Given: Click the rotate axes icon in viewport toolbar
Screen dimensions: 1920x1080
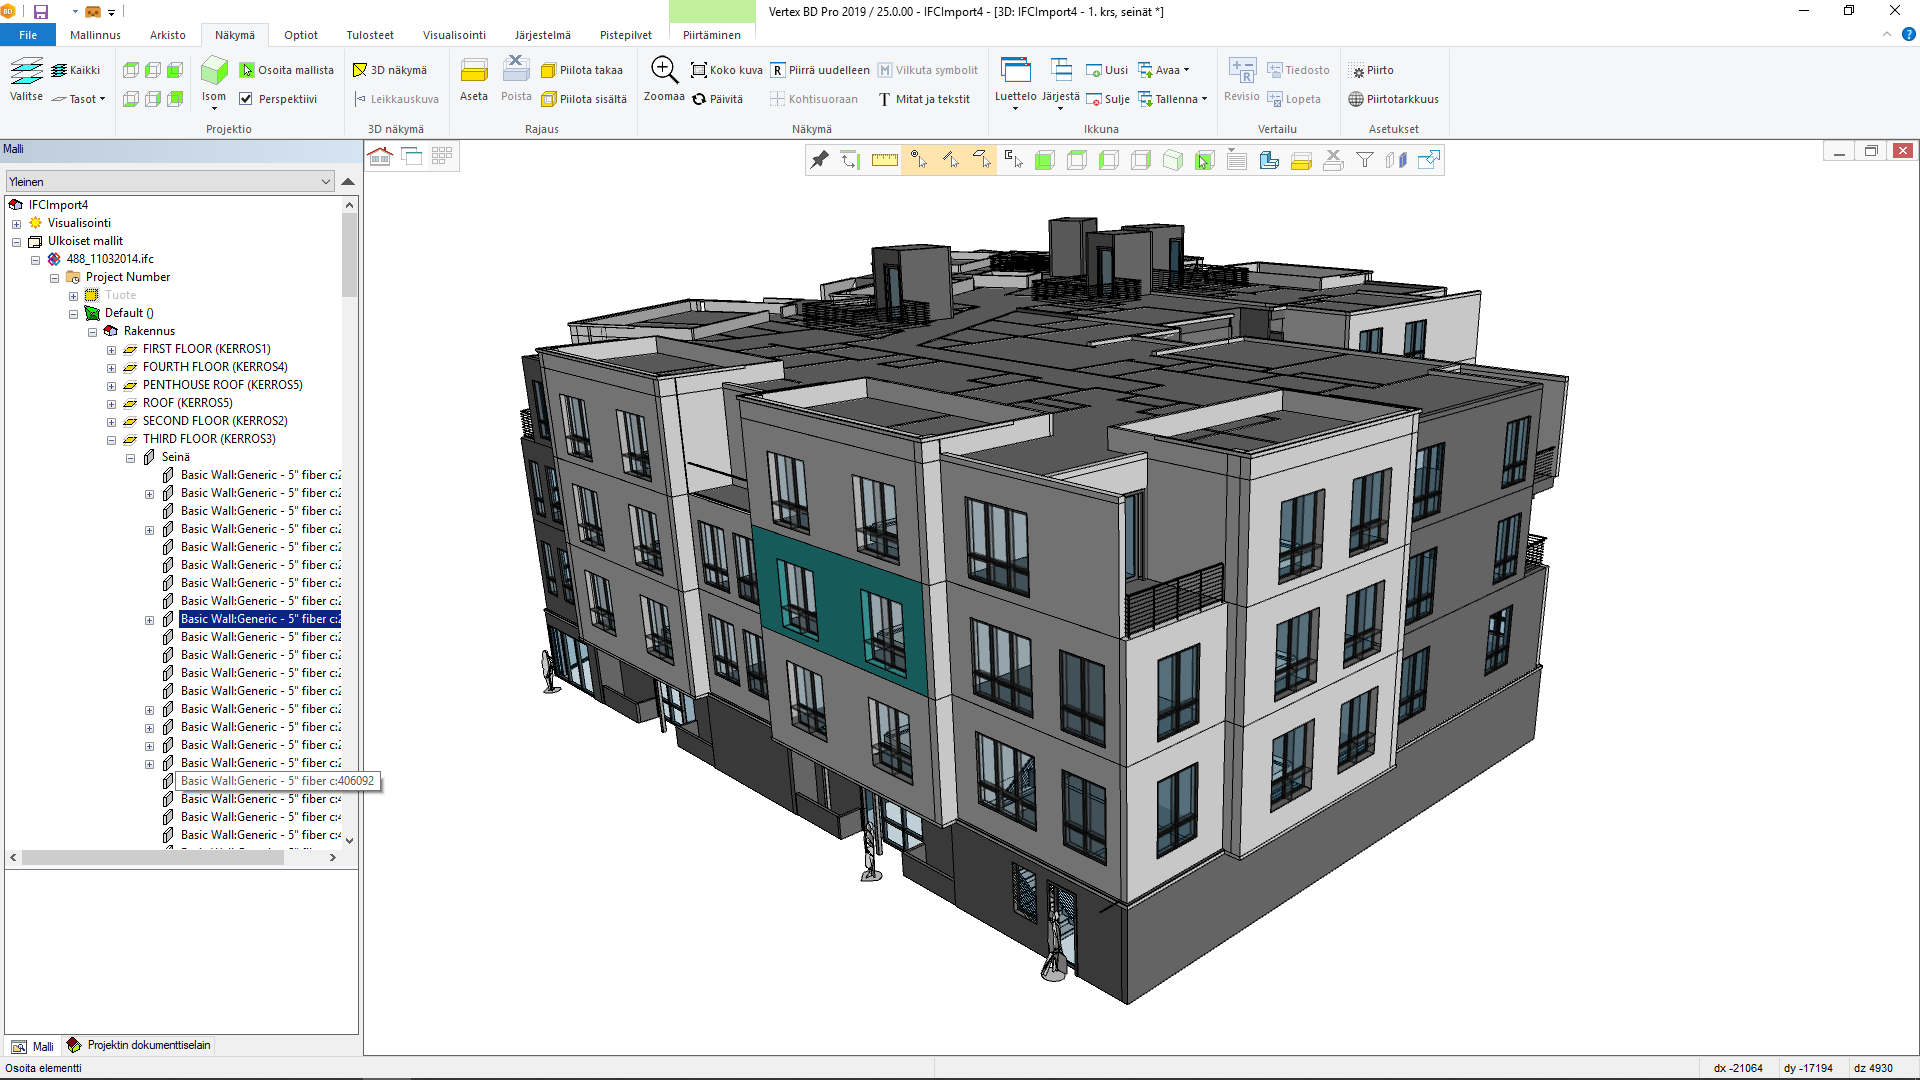Looking at the screenshot, I should (850, 160).
